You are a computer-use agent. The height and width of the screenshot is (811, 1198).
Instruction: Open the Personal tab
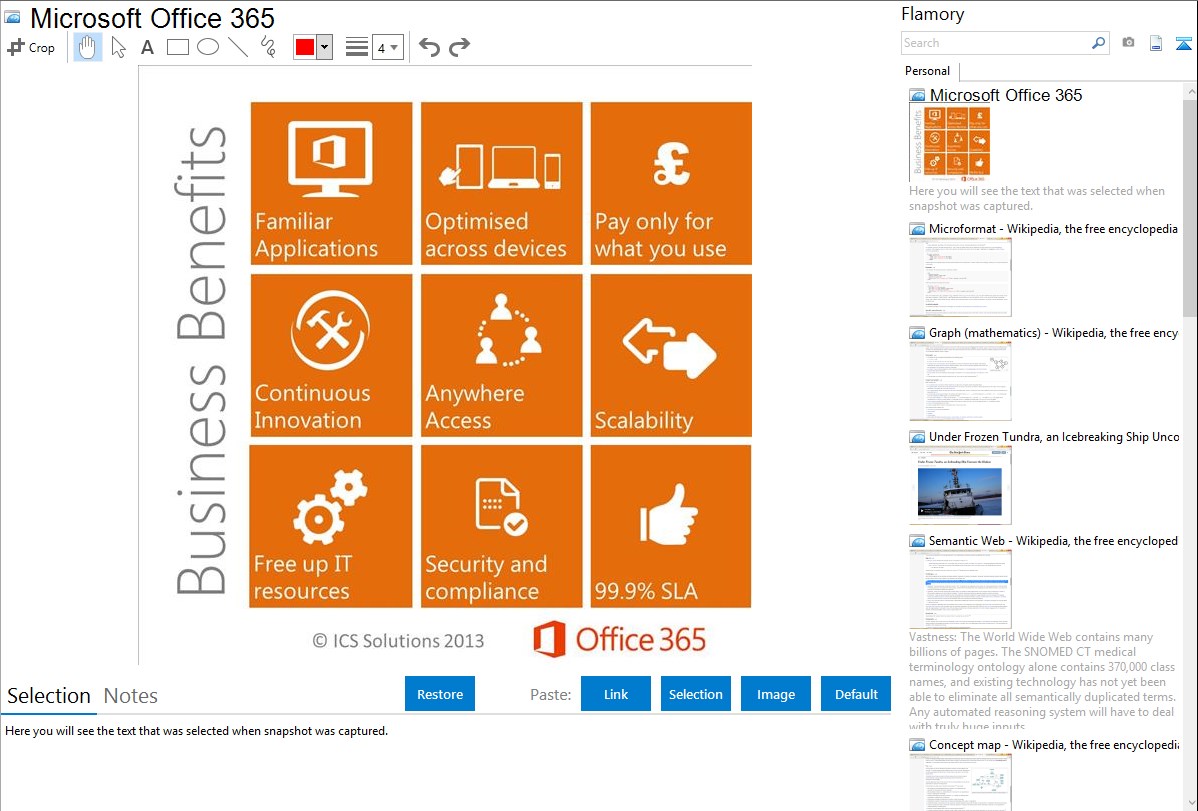[x=928, y=71]
